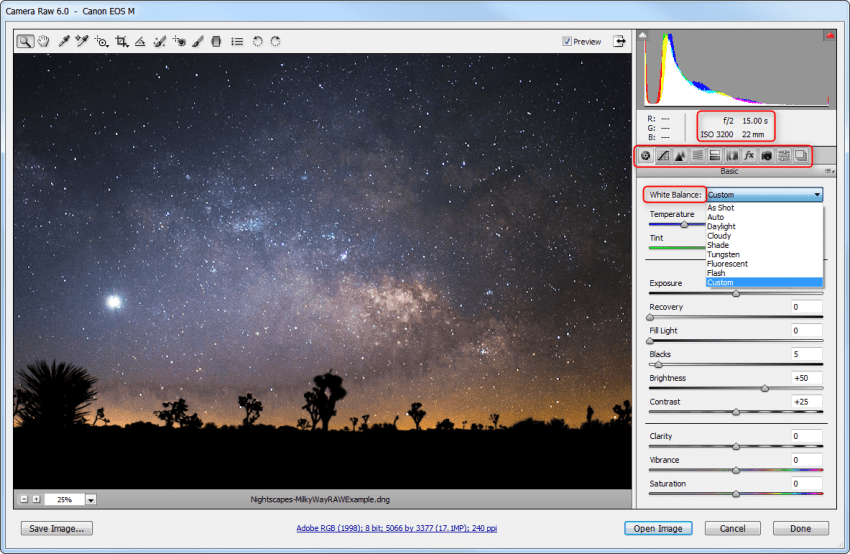Image resolution: width=850 pixels, height=554 pixels.
Task: Click the Blacks slider handle
Action: tap(658, 364)
